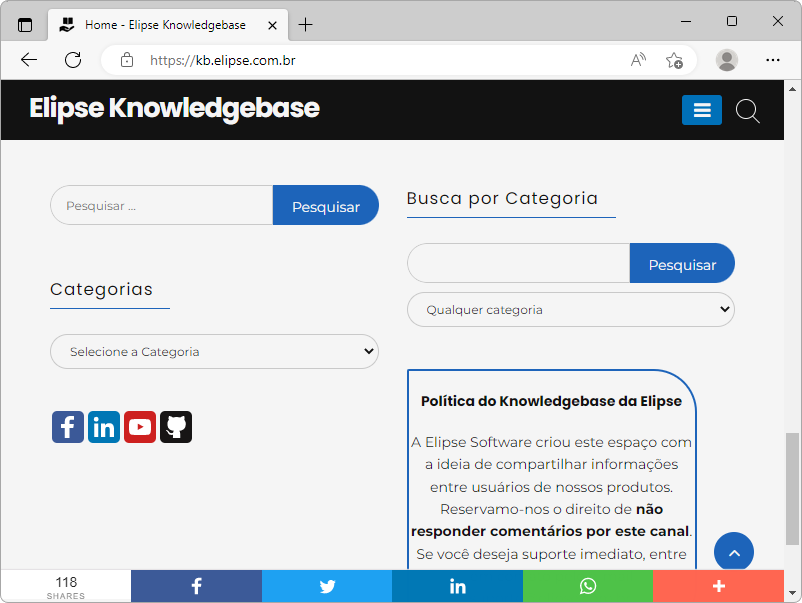Share the page via WhatsApp icon
Viewport: 802px width, 603px height.
[587, 585]
